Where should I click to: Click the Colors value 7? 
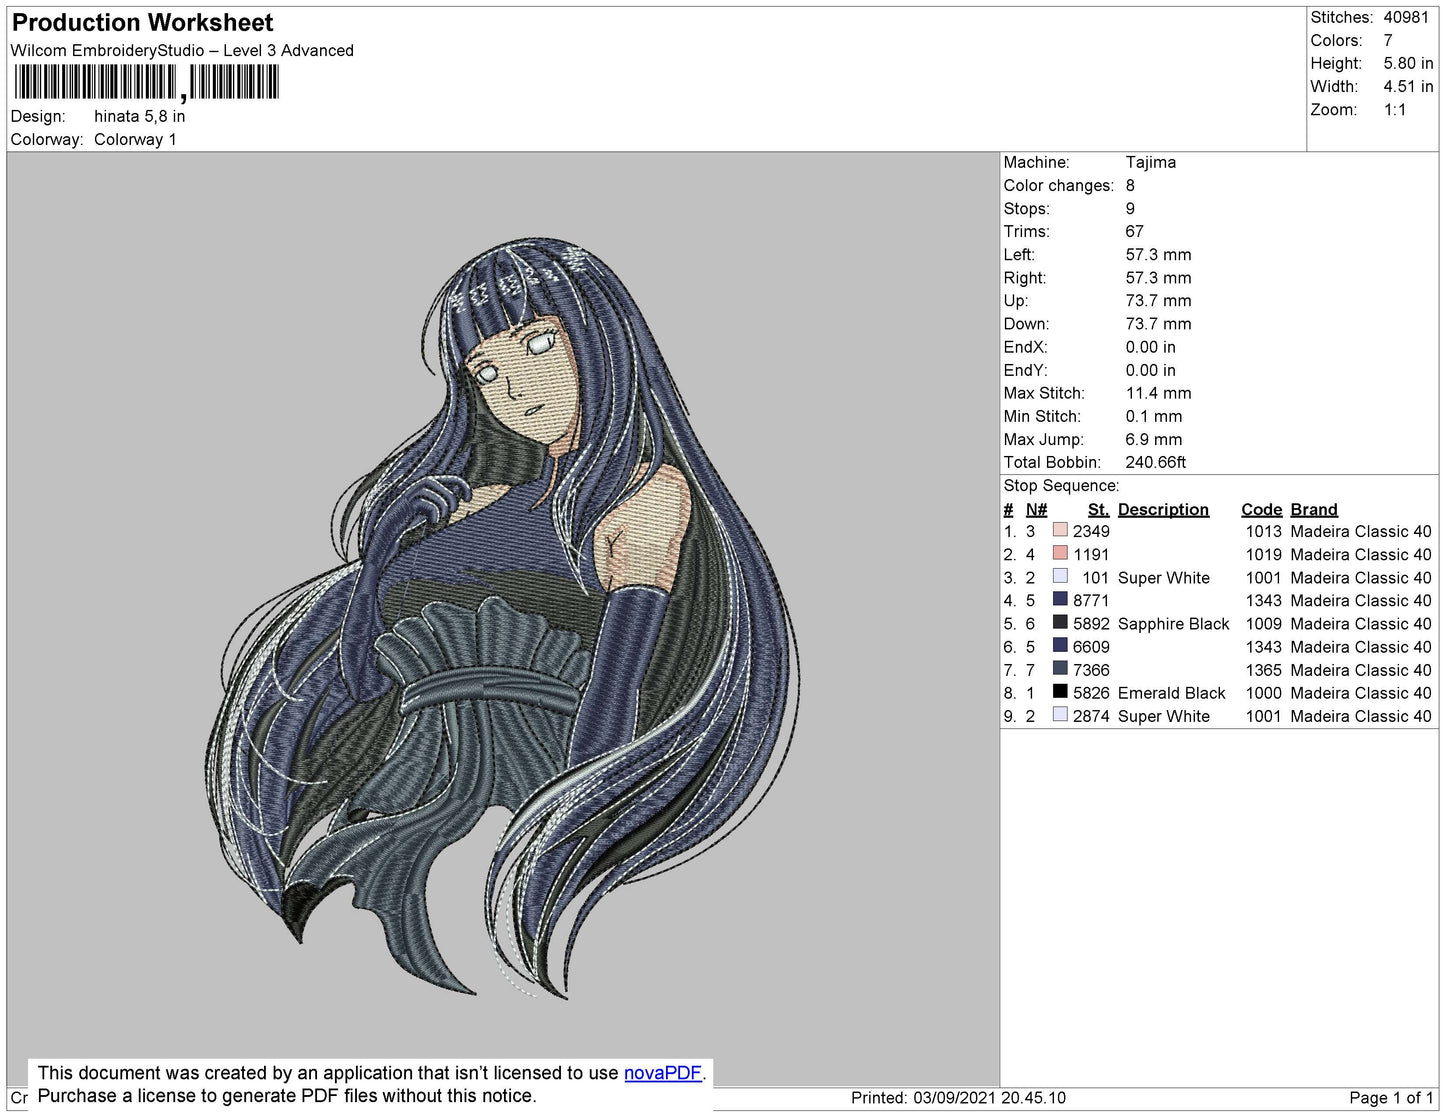pos(1388,40)
